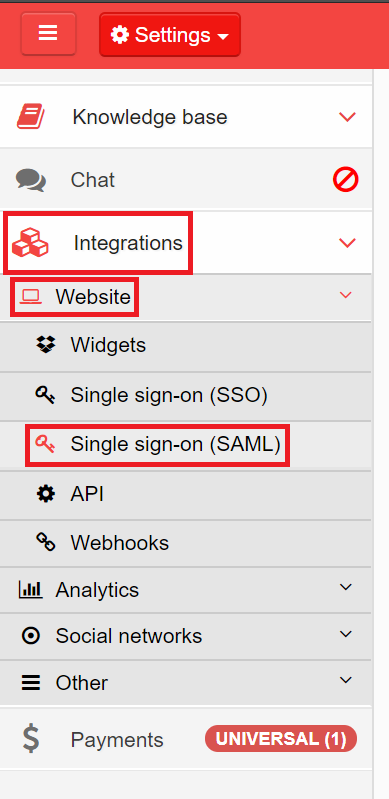Click the red disabled symbol beside Chat

pyautogui.click(x=346, y=180)
